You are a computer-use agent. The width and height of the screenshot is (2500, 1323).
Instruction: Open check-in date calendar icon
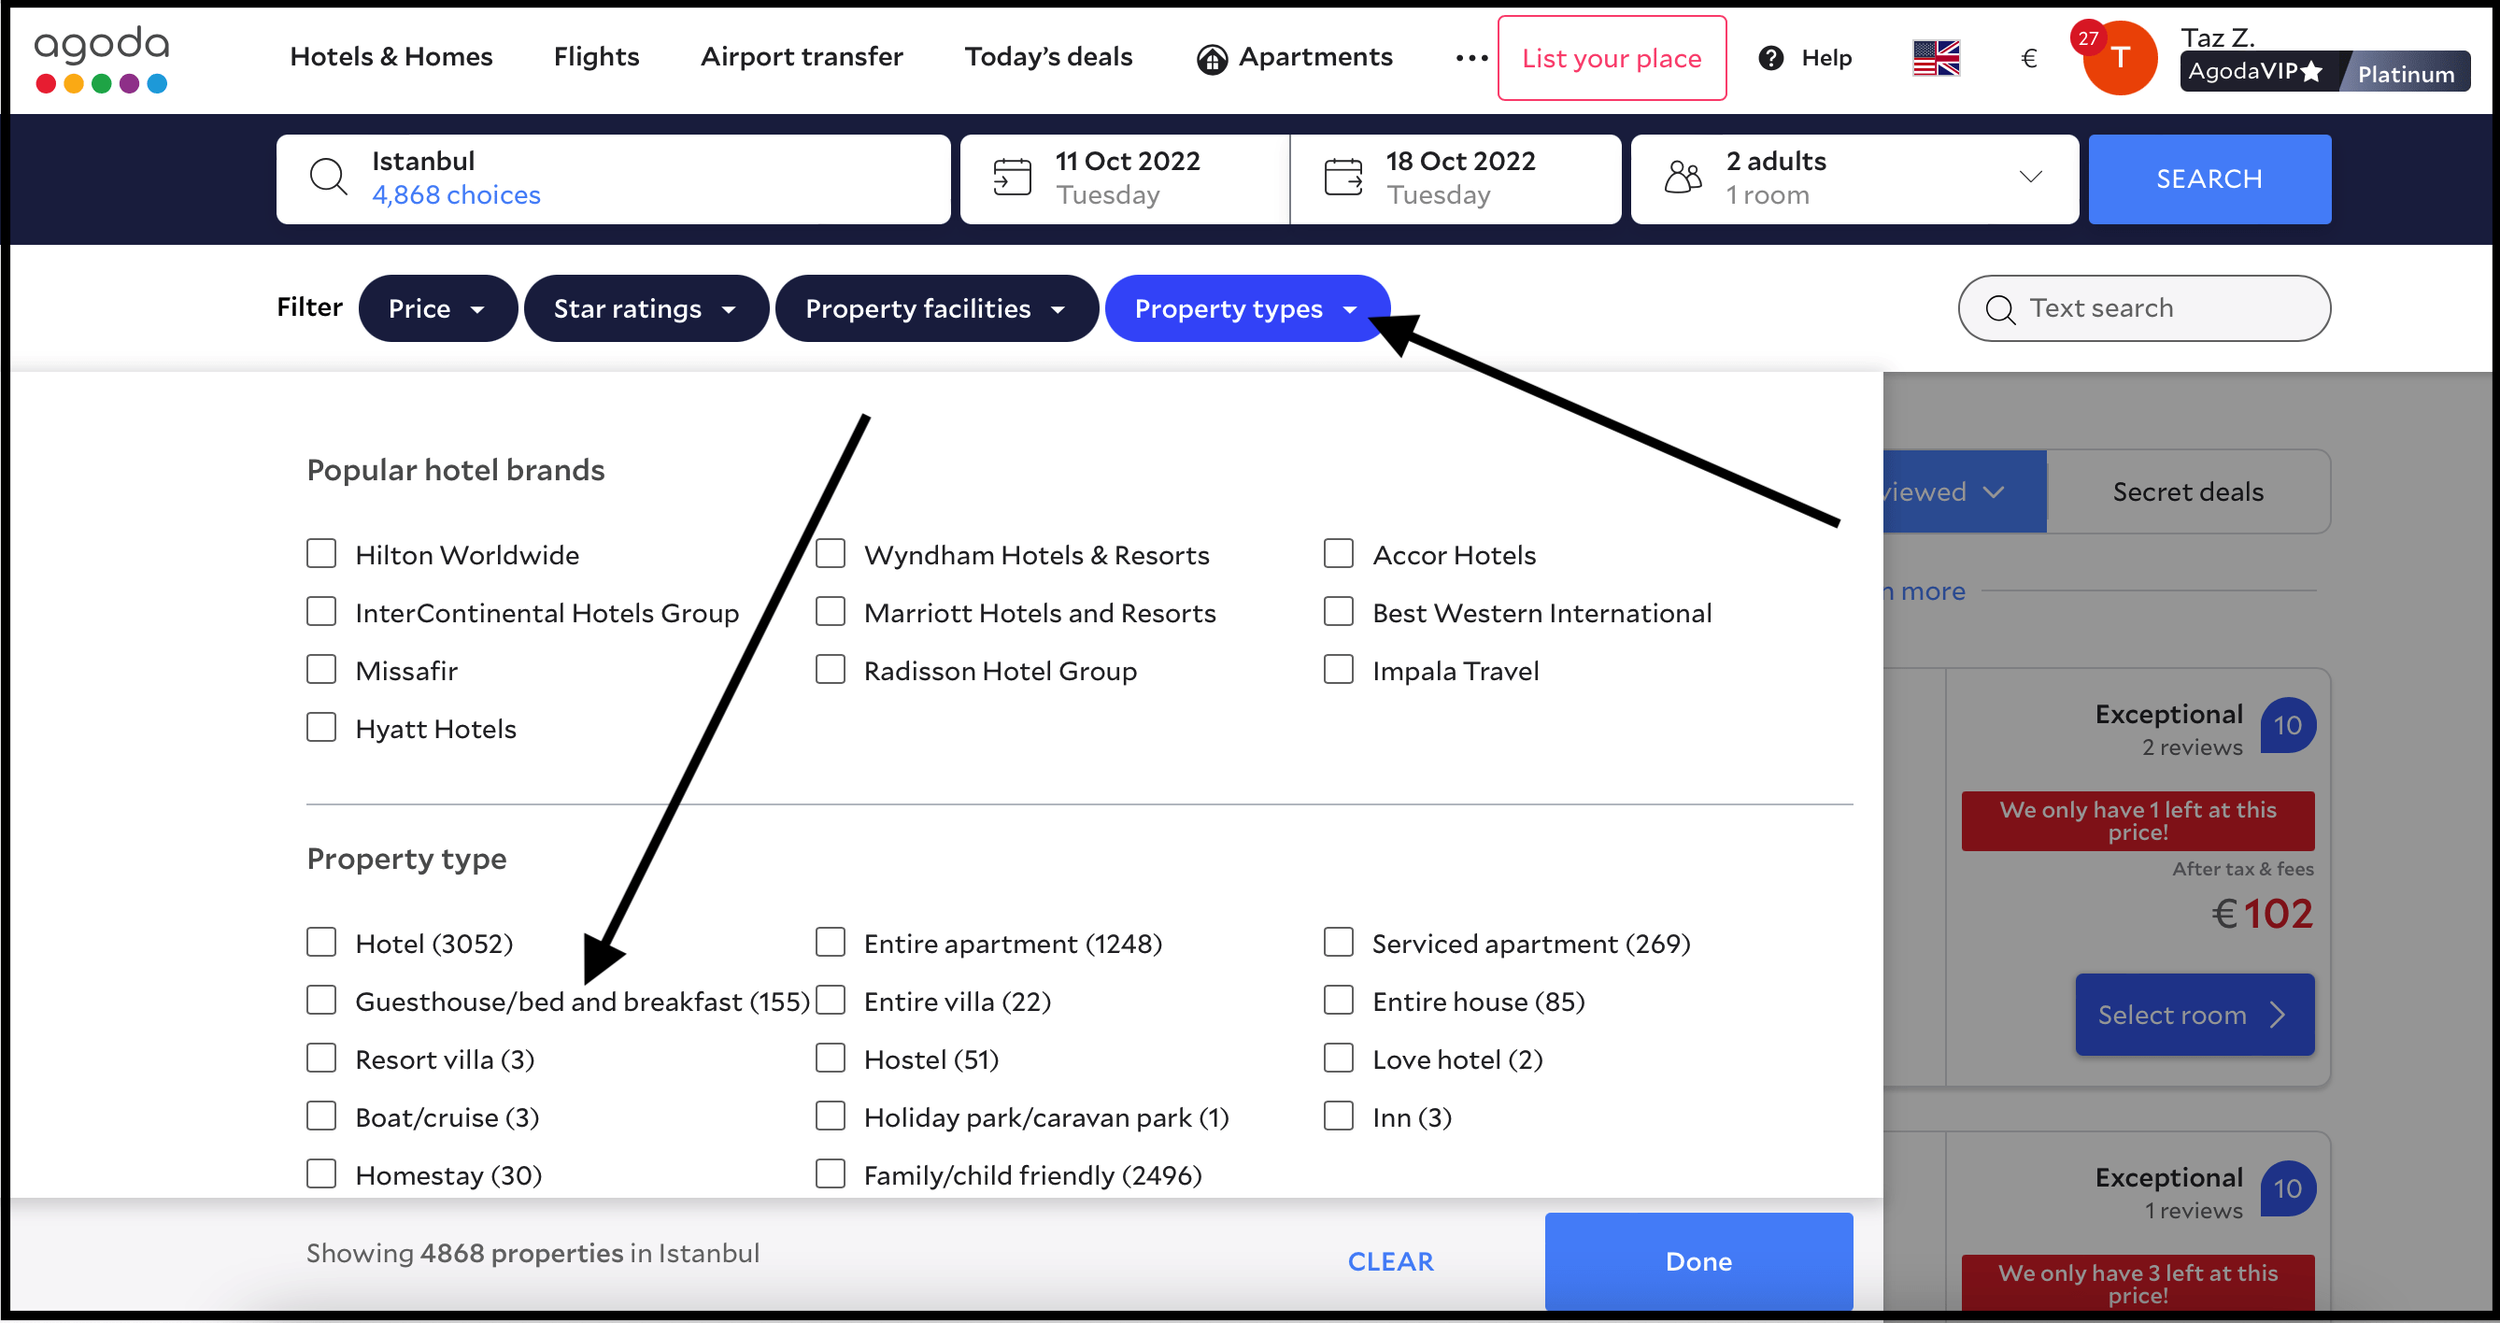pos(1011,177)
